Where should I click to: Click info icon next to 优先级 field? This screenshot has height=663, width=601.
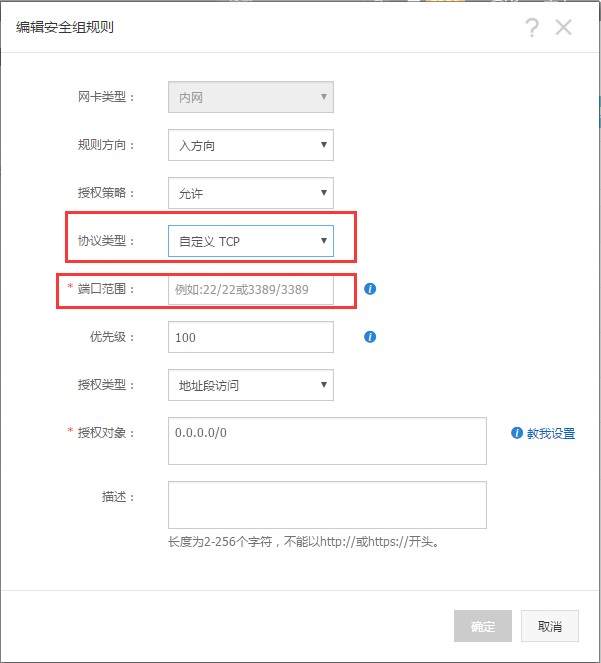click(x=370, y=337)
